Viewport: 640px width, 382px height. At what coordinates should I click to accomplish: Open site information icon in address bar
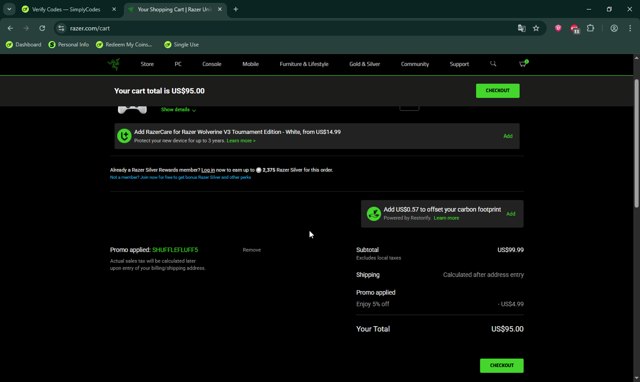61,28
